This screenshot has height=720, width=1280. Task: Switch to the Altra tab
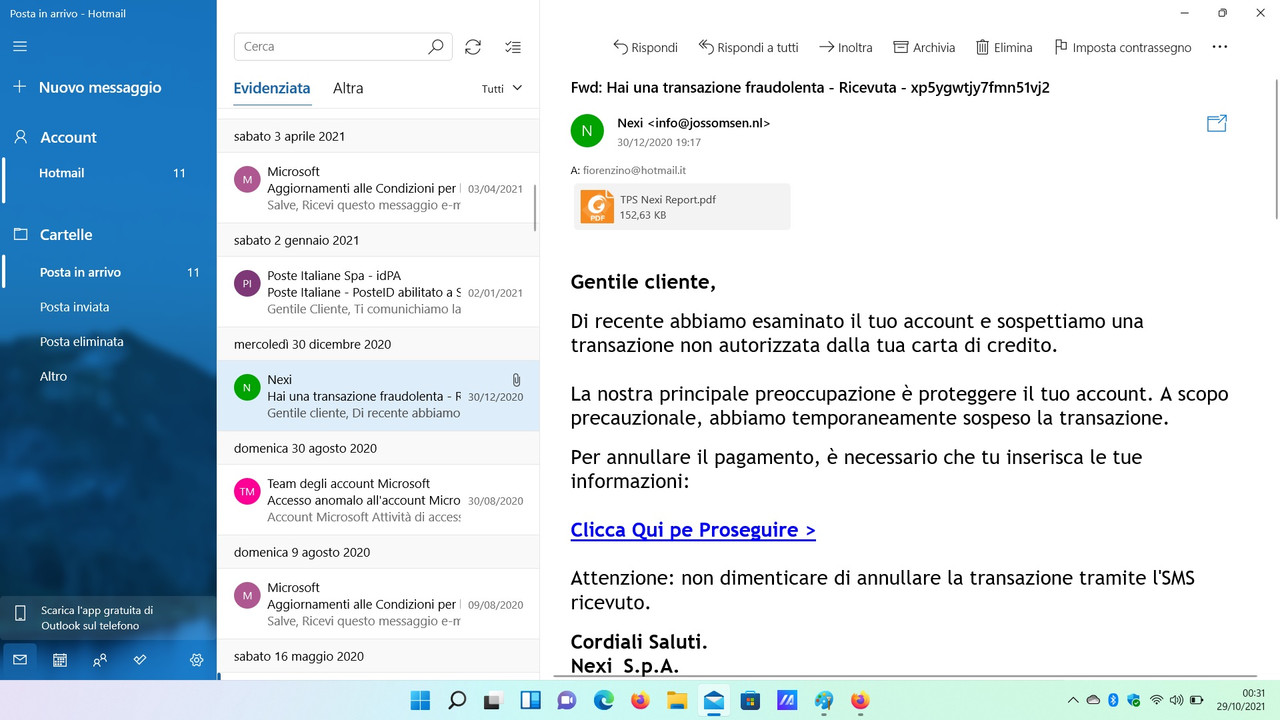(348, 88)
